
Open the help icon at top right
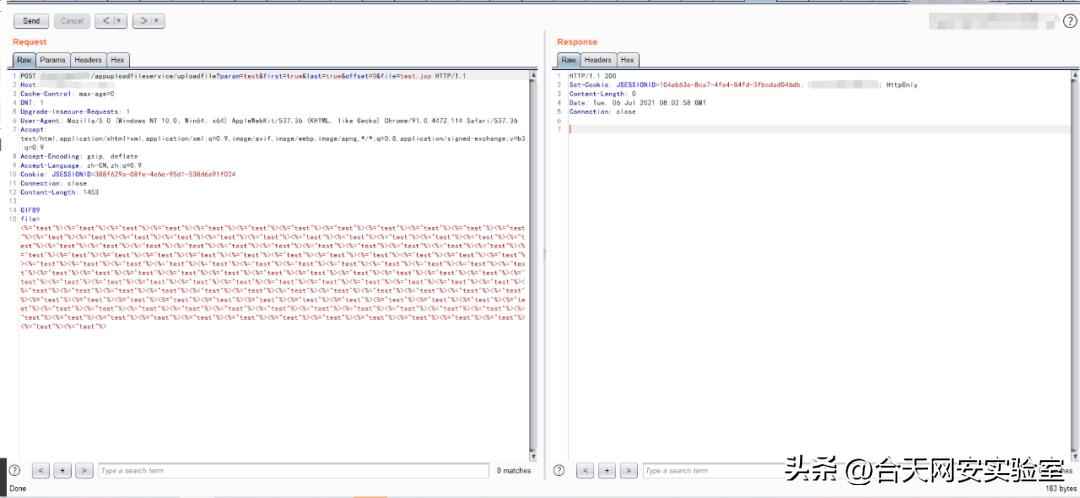point(1070,20)
